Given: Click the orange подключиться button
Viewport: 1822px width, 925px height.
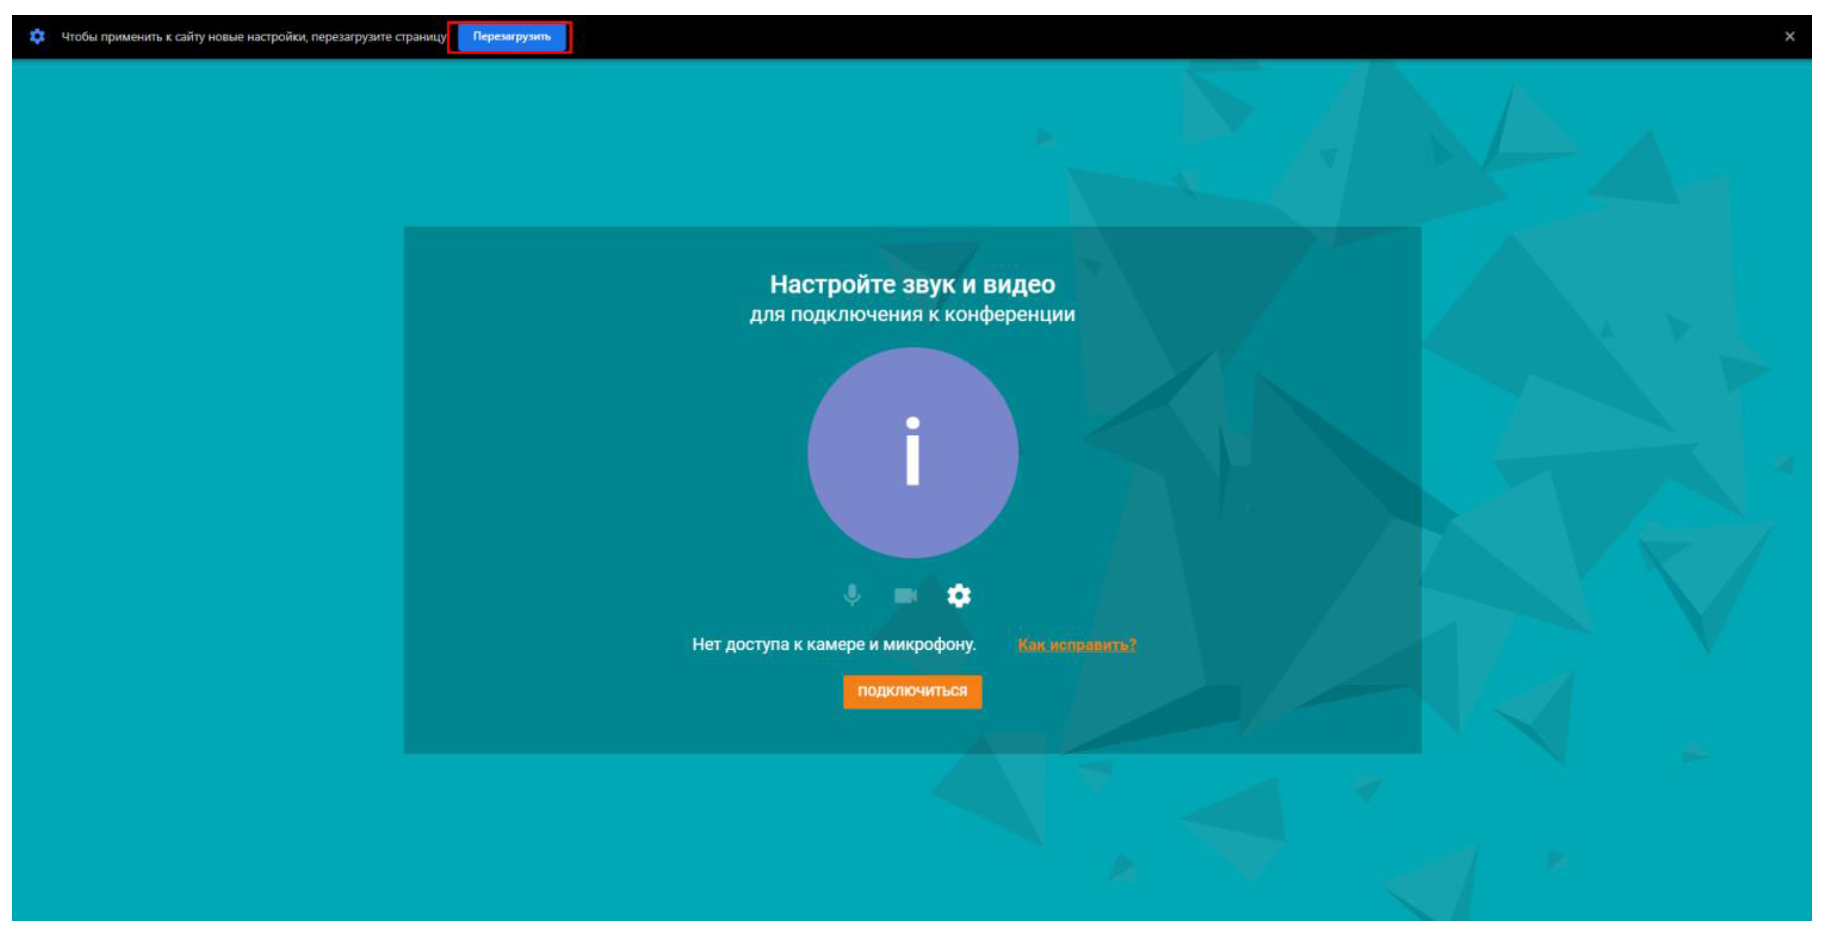Looking at the screenshot, I should [912, 691].
